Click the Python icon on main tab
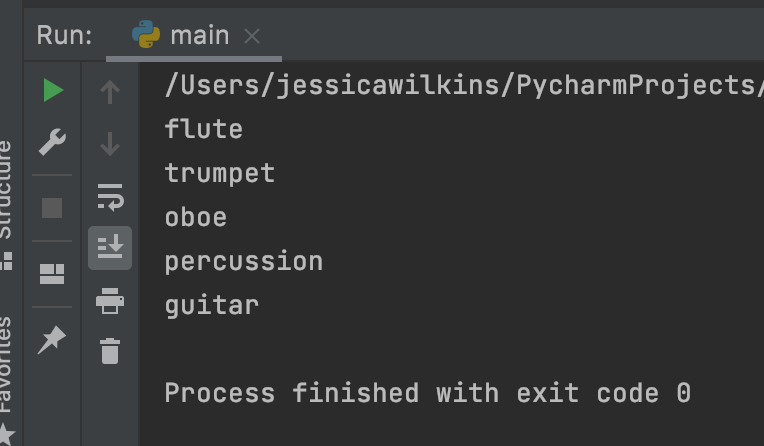The height and width of the screenshot is (446, 764). (146, 36)
